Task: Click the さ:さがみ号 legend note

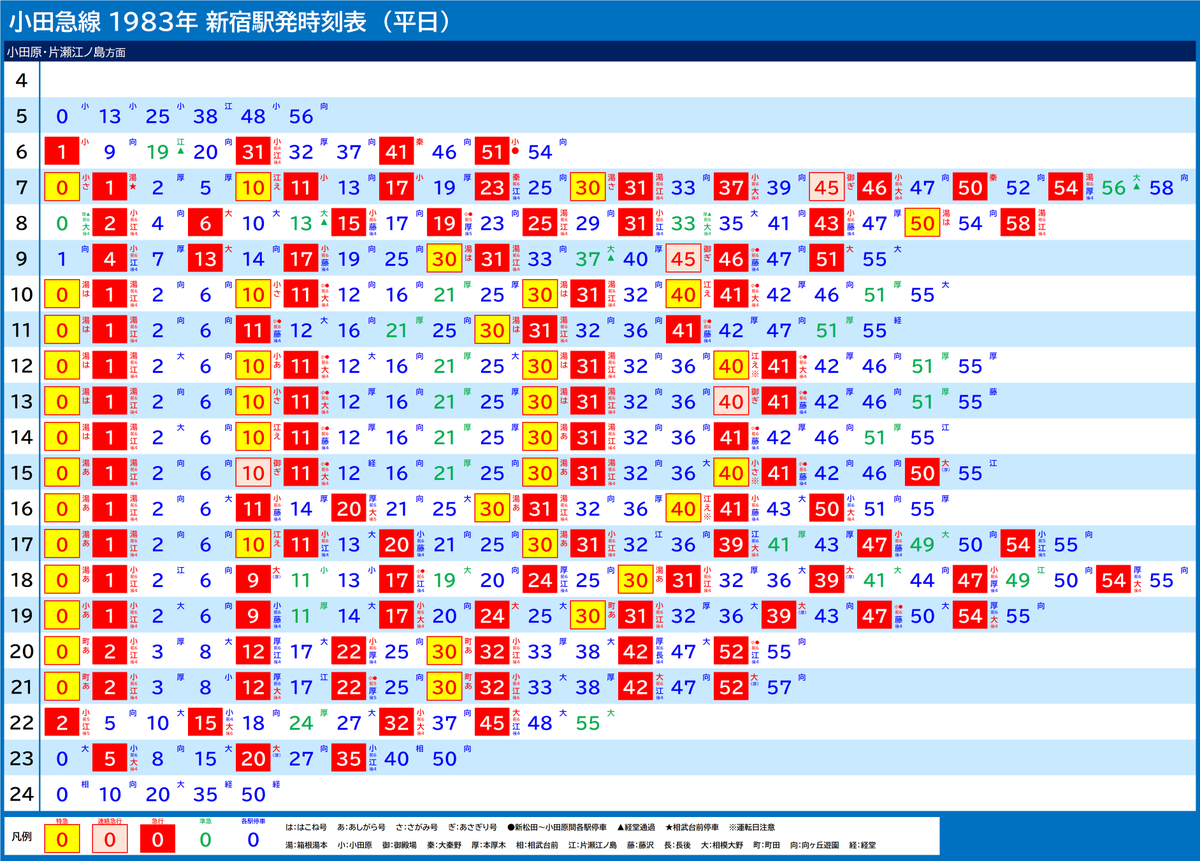Action: point(418,828)
